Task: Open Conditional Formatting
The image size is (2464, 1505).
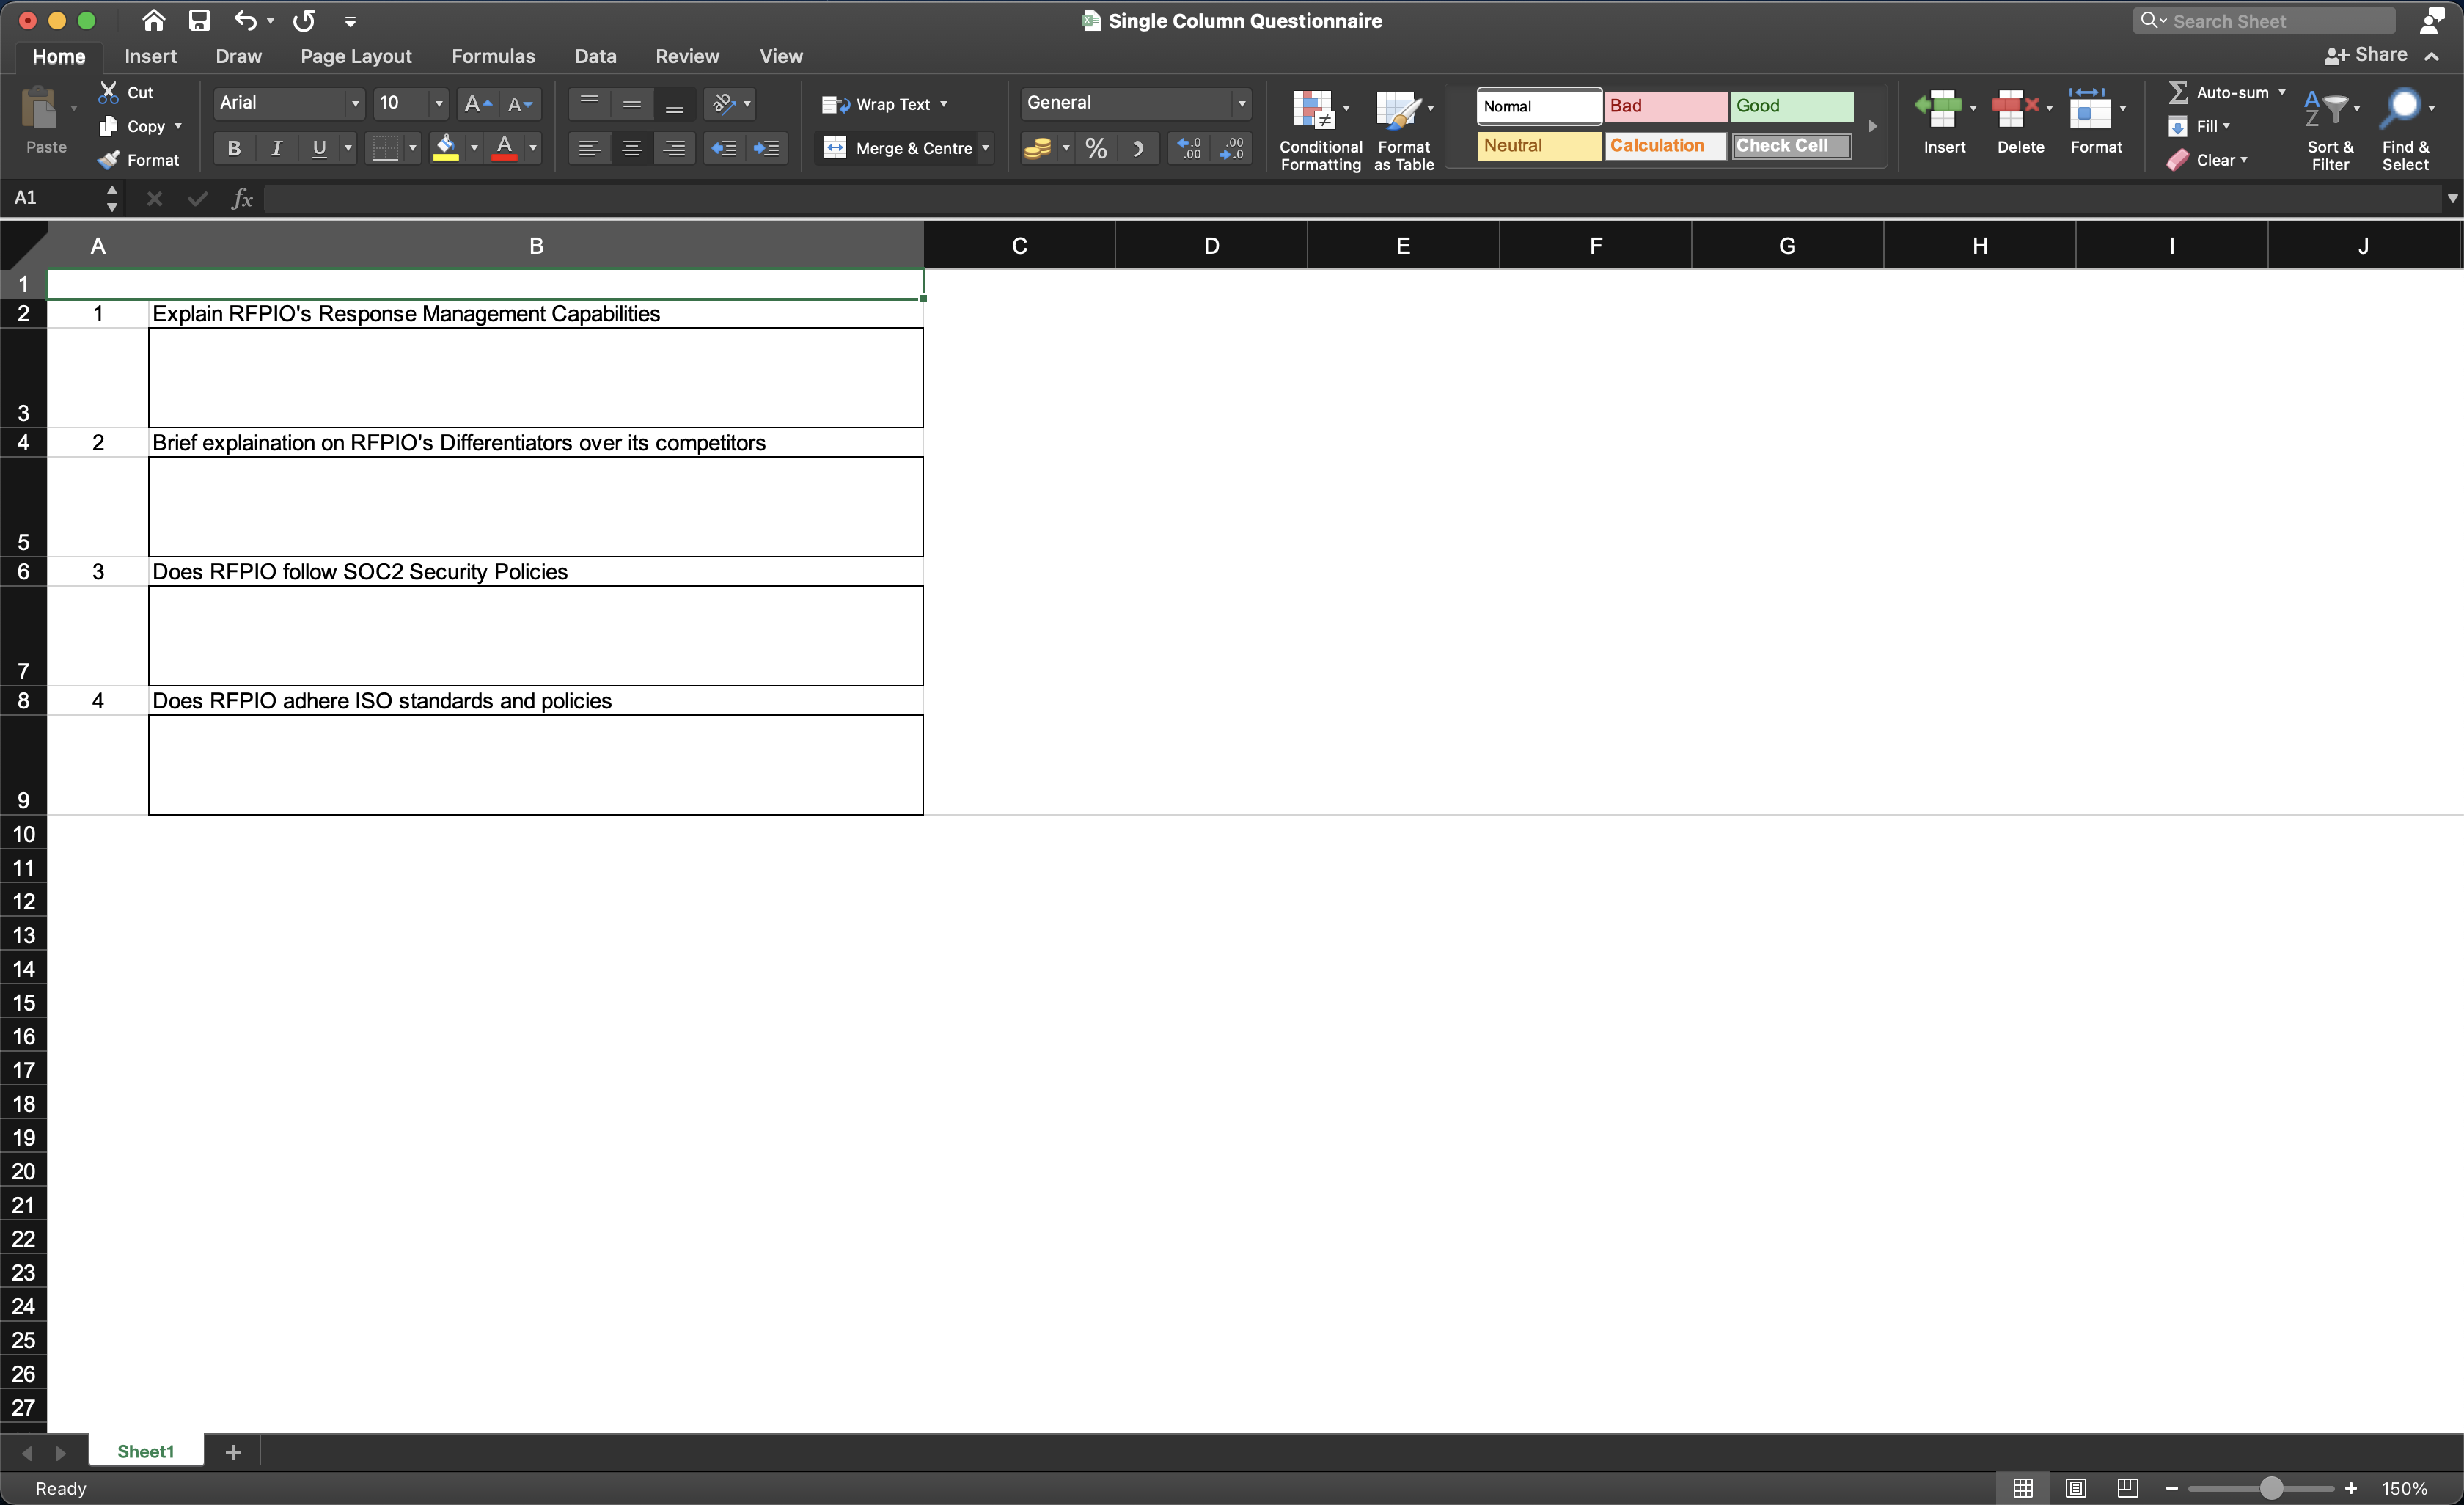Action: point(1320,130)
